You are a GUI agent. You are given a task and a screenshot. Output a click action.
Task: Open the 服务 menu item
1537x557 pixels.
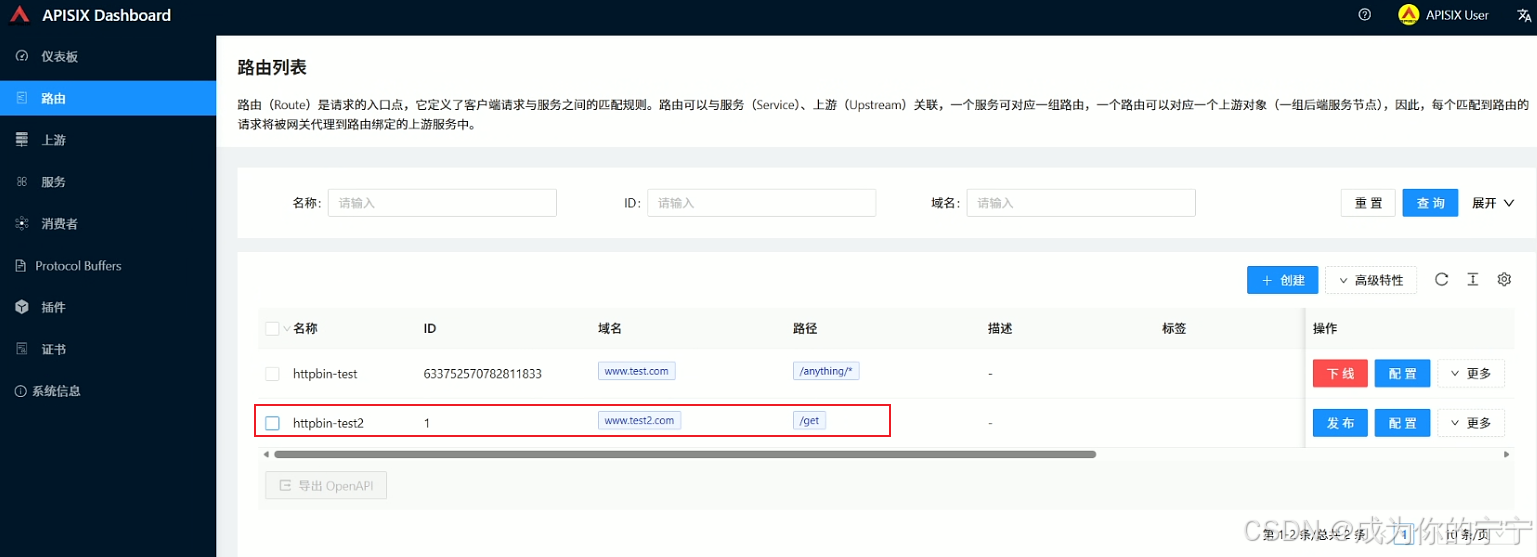click(x=108, y=182)
